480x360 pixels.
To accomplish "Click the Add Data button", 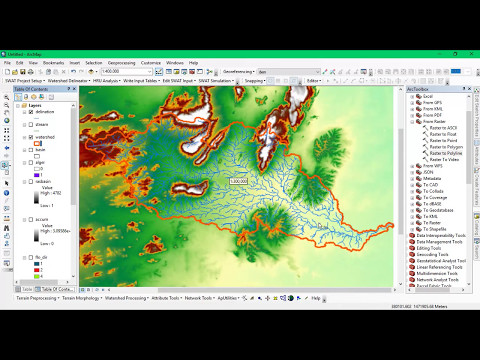I will click(x=91, y=72).
